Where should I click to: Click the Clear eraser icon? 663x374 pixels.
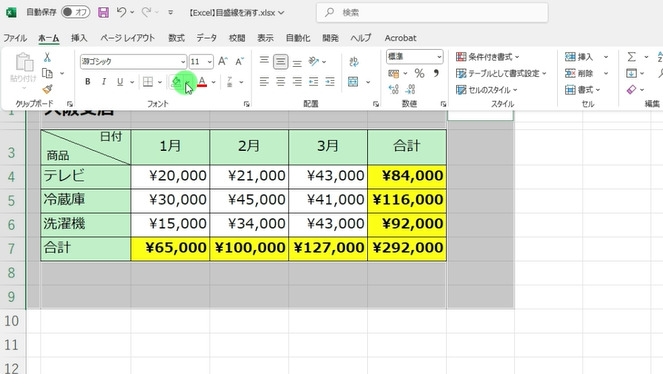tap(631, 90)
